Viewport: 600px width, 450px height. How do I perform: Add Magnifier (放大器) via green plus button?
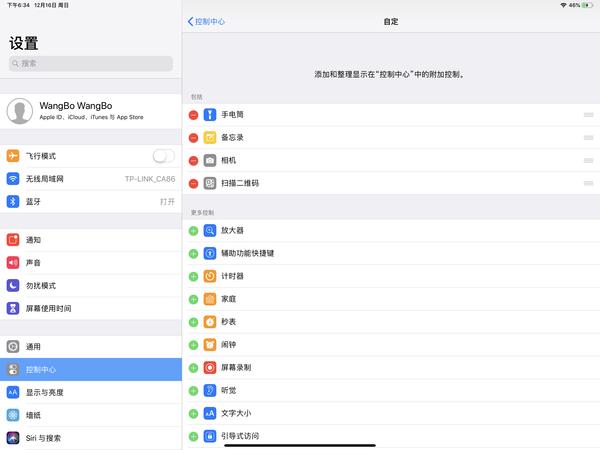(x=194, y=231)
